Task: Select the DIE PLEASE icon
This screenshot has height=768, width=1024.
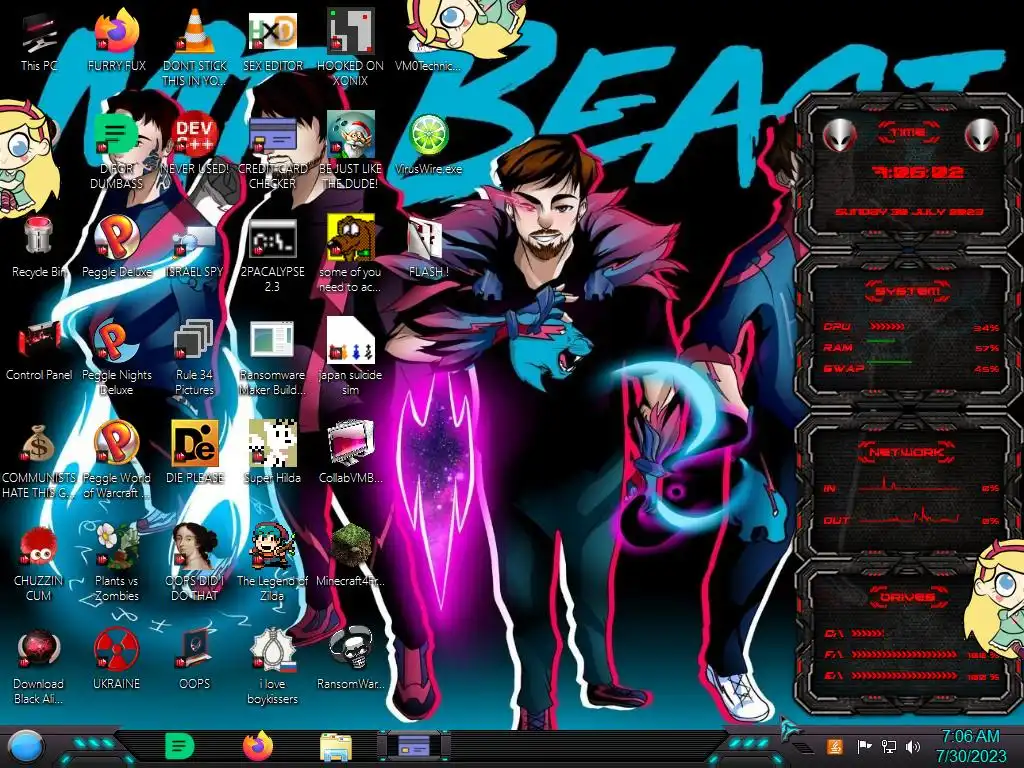Action: point(194,454)
